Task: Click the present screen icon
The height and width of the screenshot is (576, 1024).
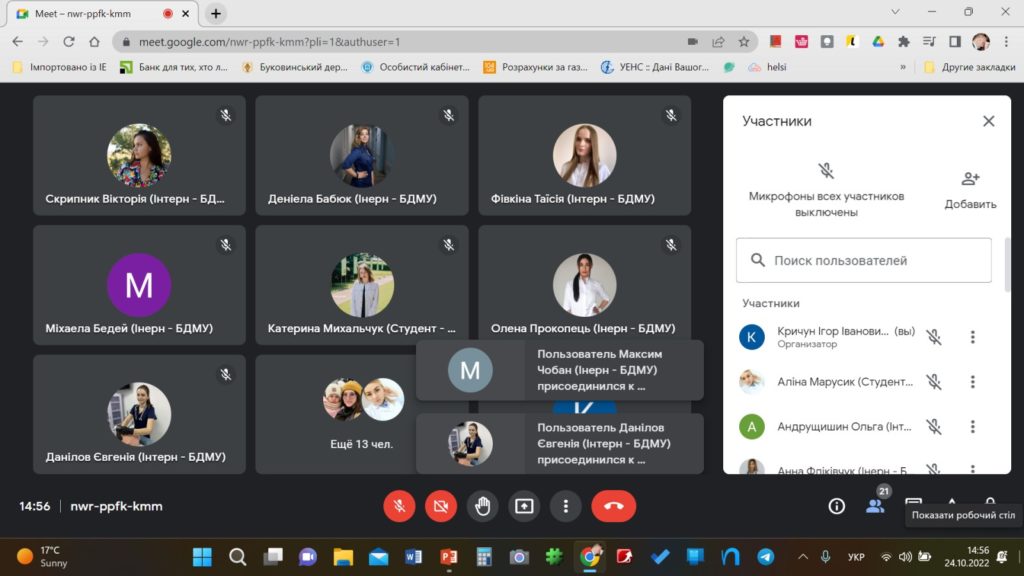Action: coord(524,506)
